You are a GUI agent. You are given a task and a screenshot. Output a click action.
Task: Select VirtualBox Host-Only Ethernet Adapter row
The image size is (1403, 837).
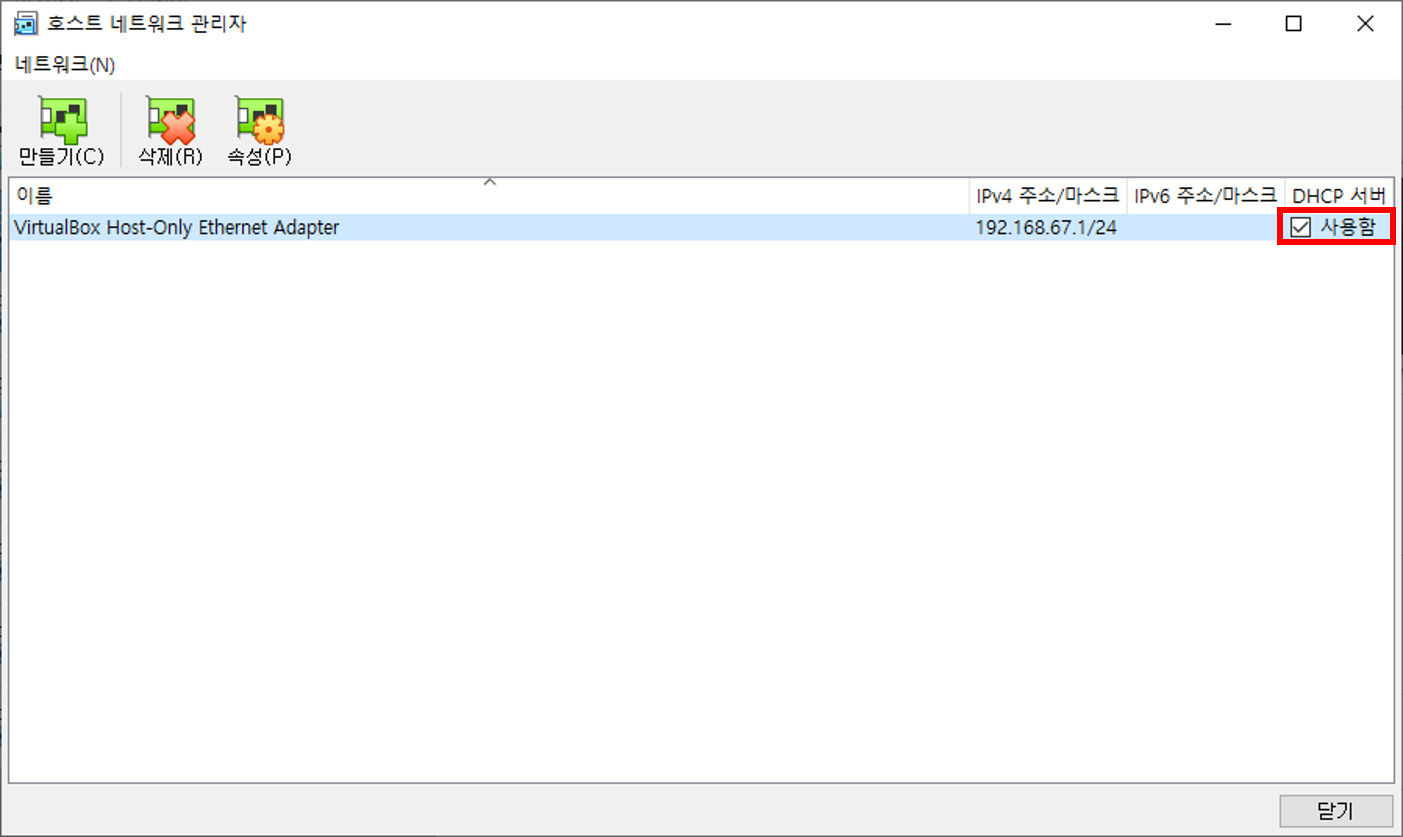pyautogui.click(x=701, y=228)
